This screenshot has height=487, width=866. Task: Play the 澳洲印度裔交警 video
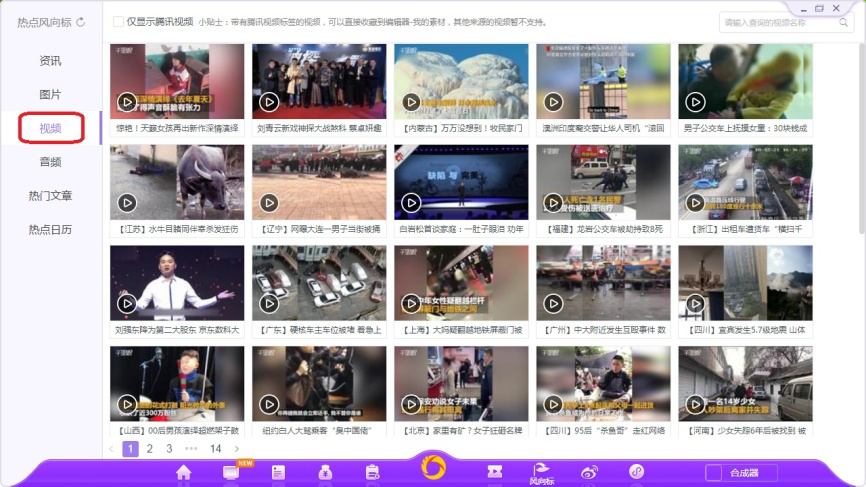click(x=553, y=102)
